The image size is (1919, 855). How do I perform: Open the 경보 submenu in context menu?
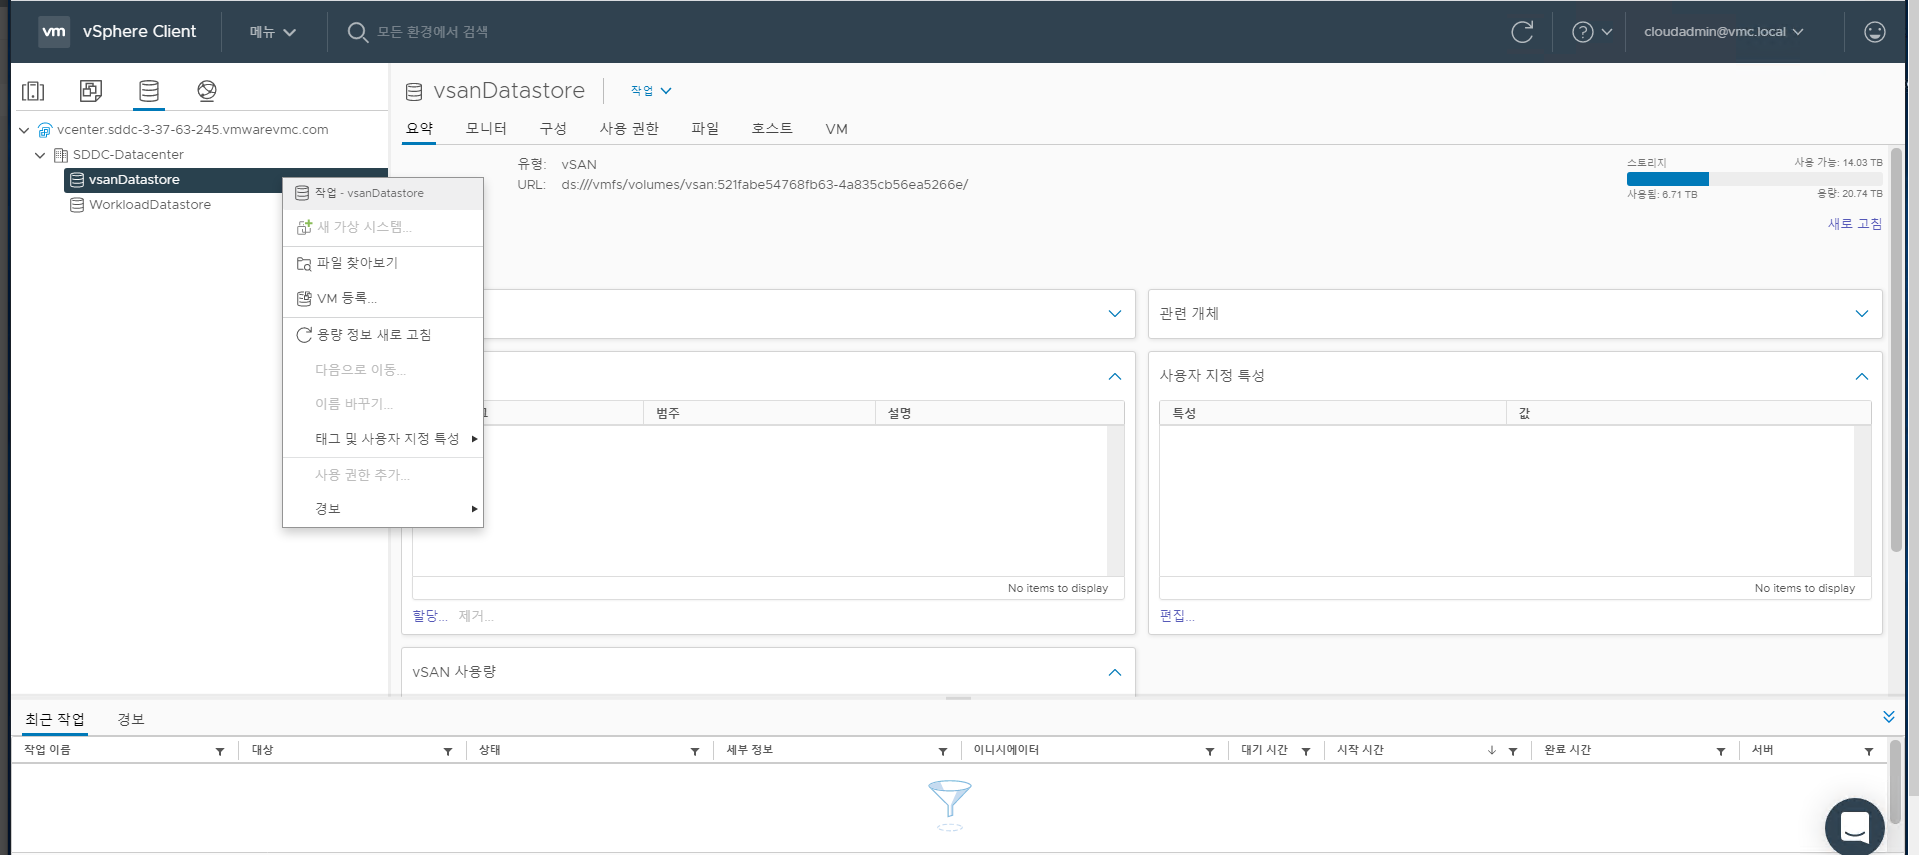pos(383,509)
